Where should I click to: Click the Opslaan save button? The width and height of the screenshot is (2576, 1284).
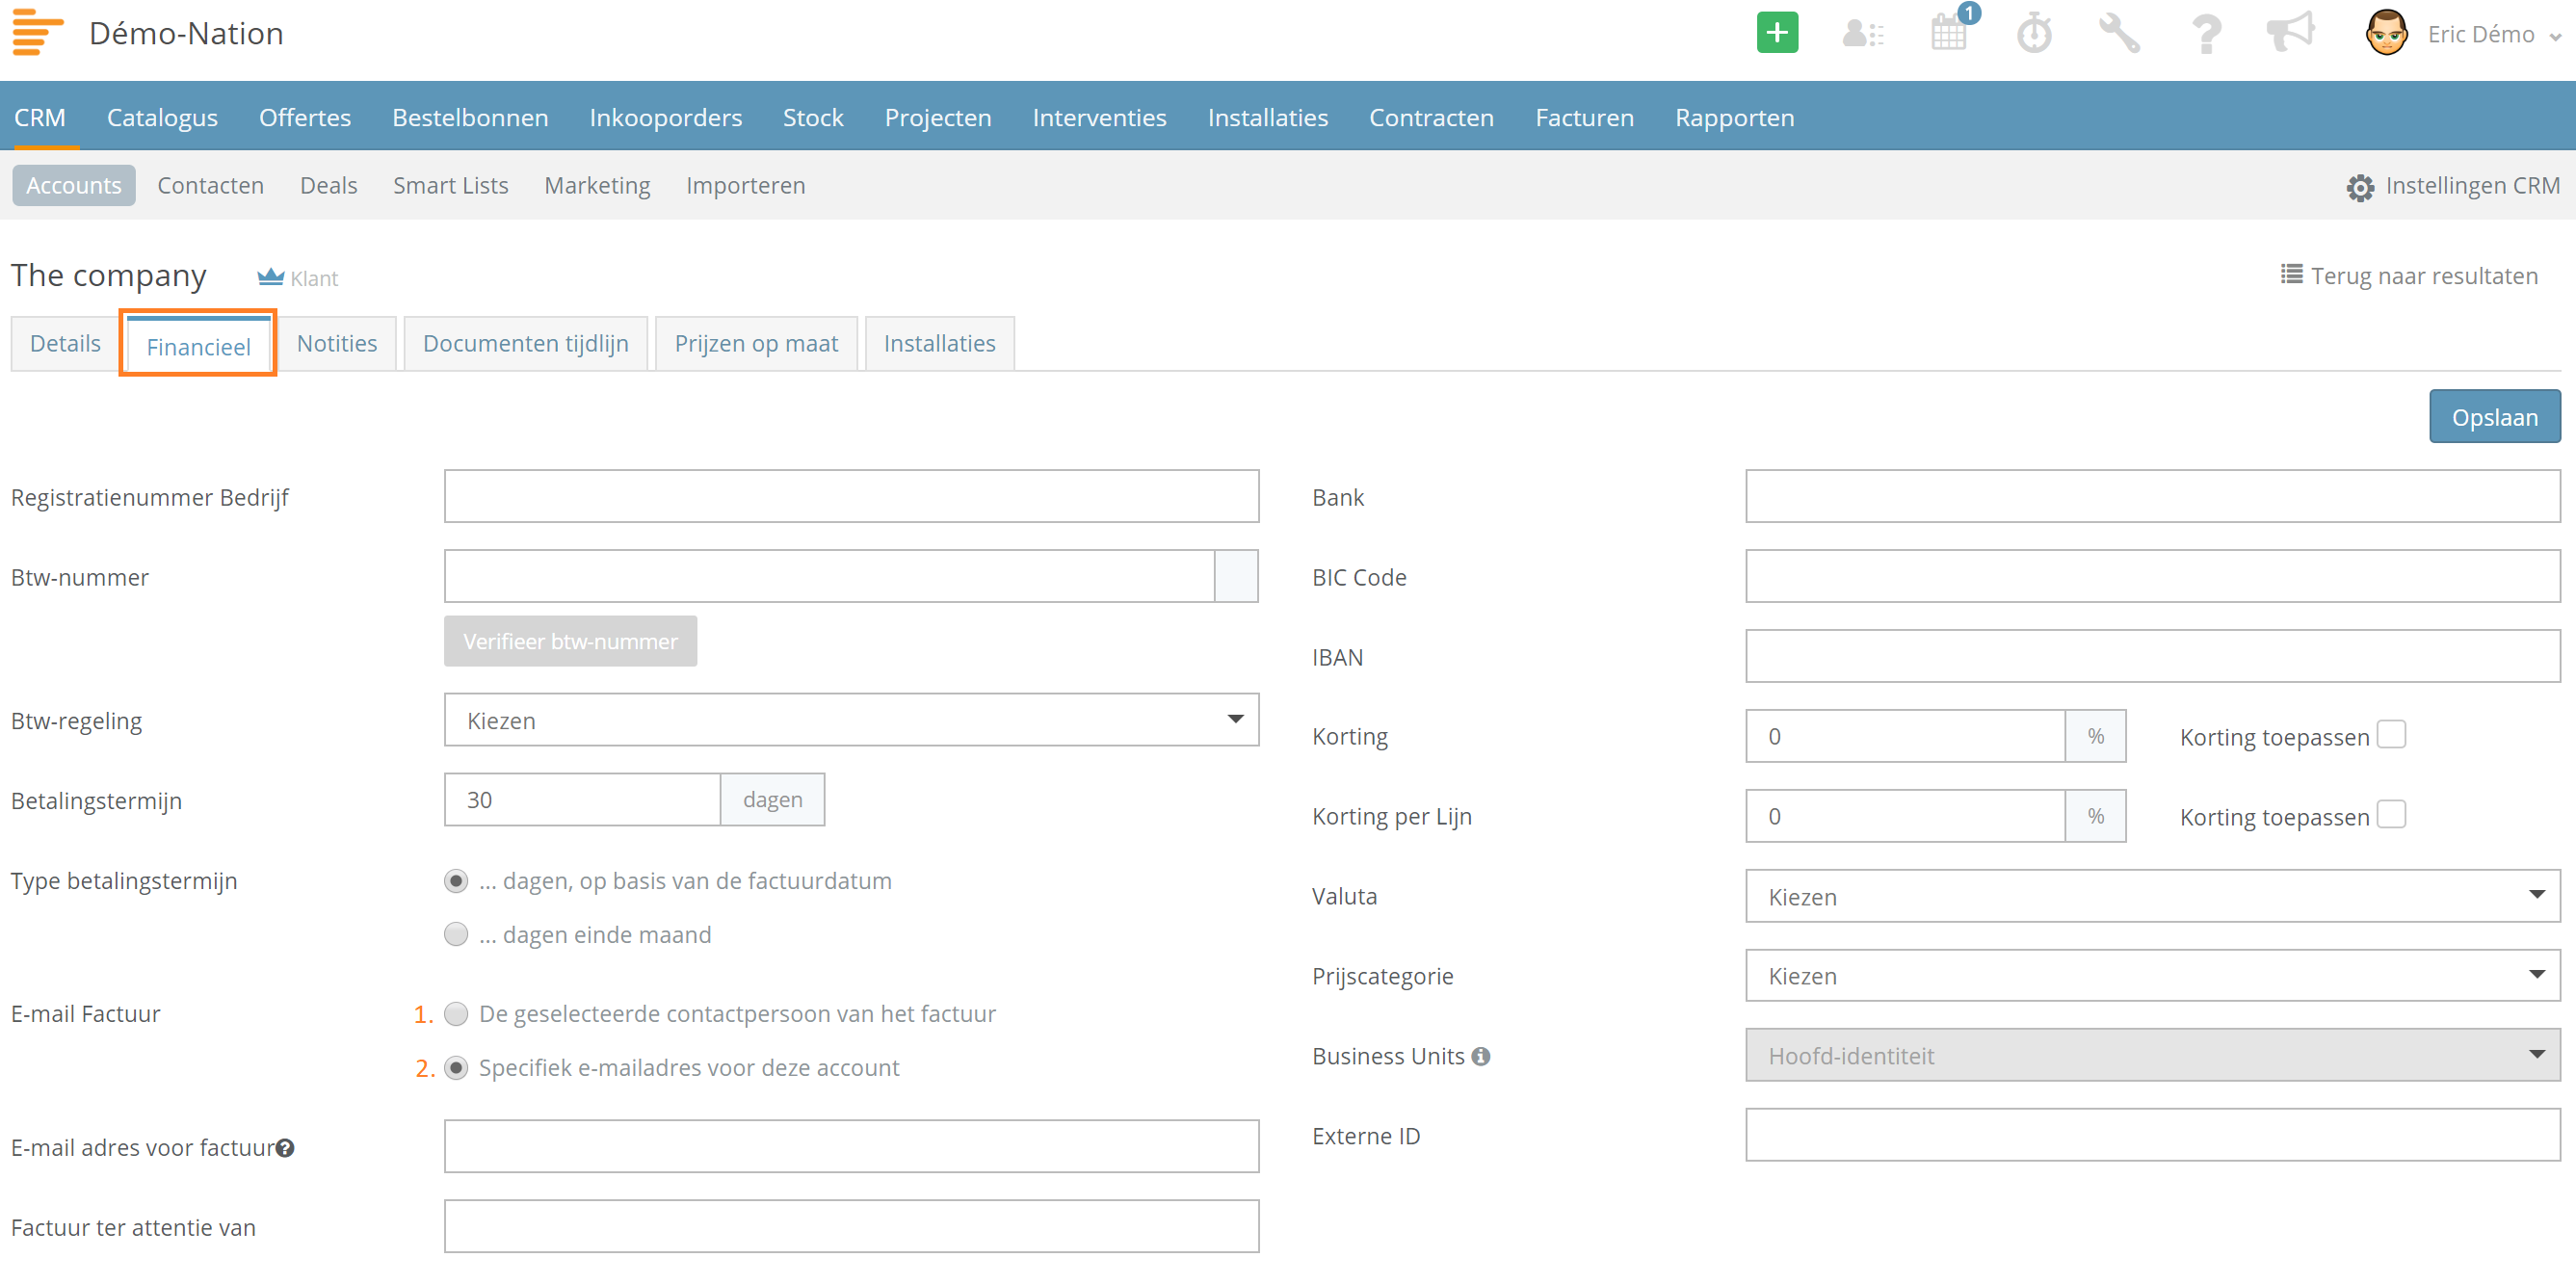tap(2494, 417)
